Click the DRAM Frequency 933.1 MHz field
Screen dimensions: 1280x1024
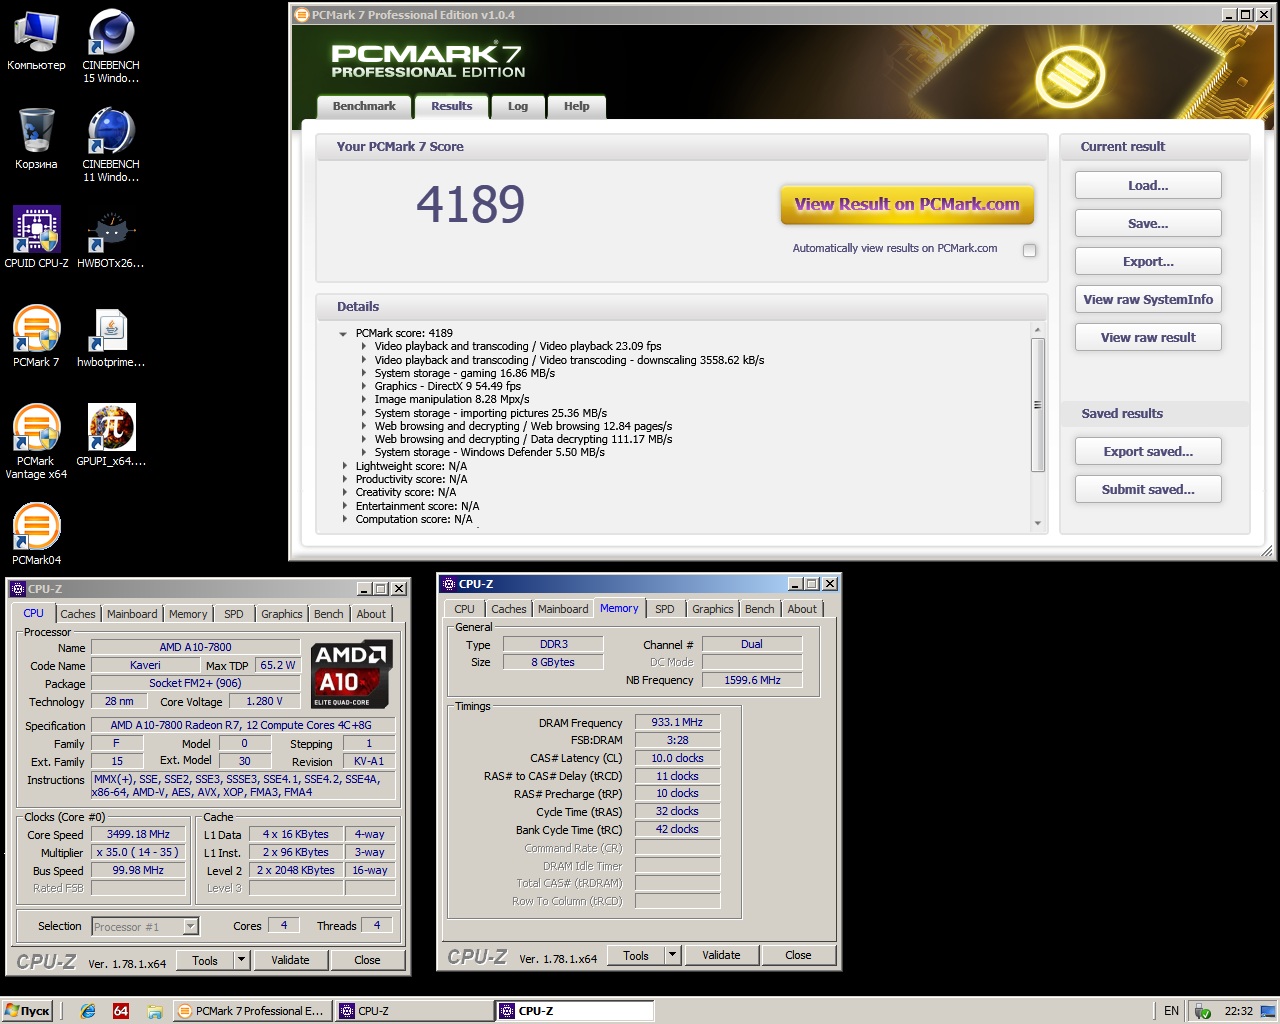(677, 722)
